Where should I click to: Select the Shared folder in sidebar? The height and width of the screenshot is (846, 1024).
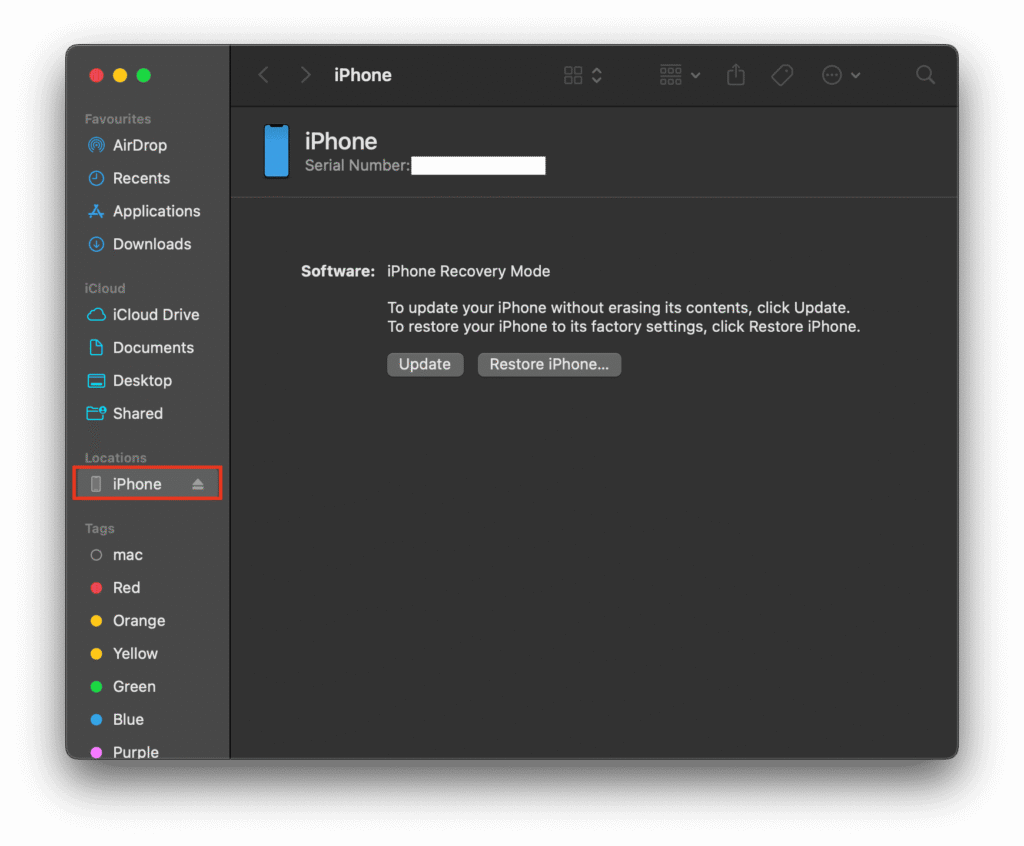tap(137, 413)
